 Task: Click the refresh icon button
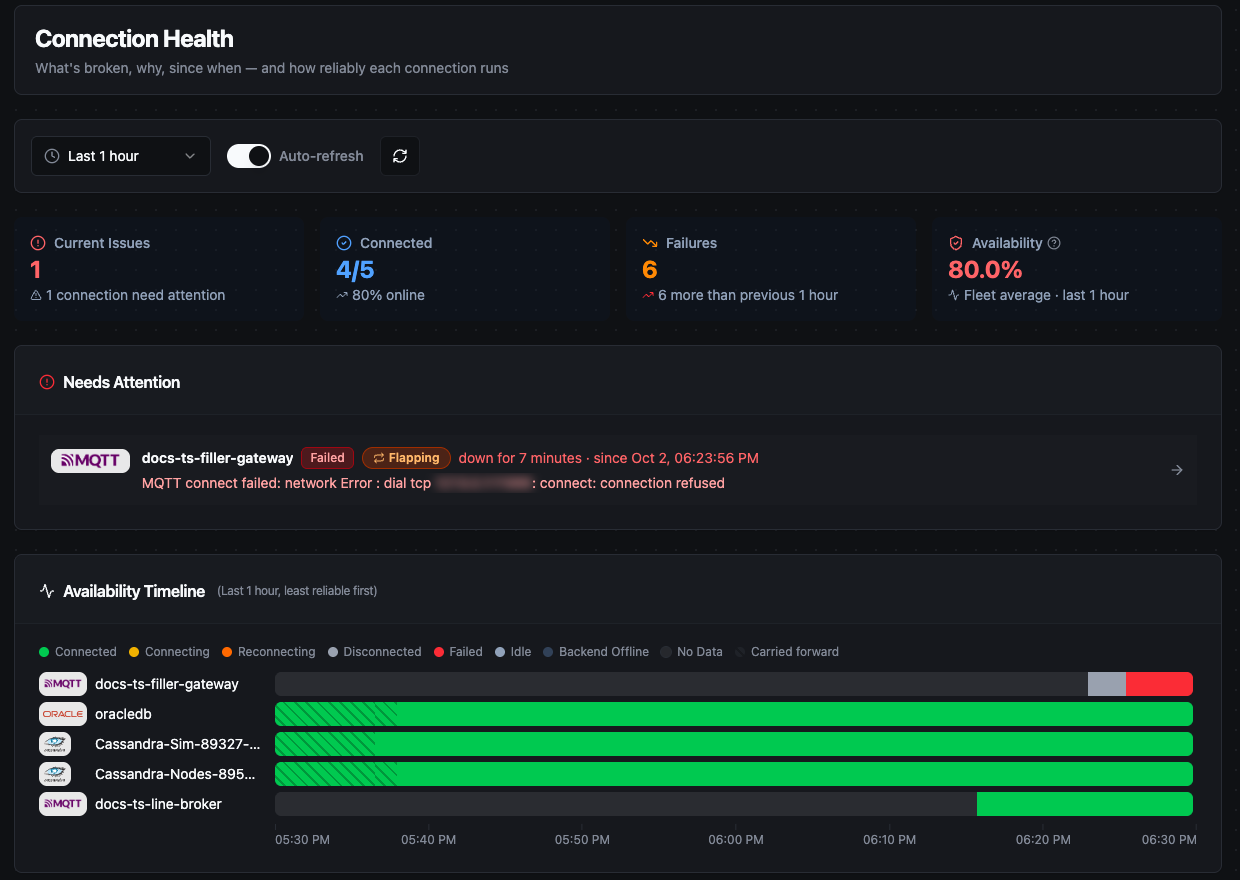click(x=400, y=156)
